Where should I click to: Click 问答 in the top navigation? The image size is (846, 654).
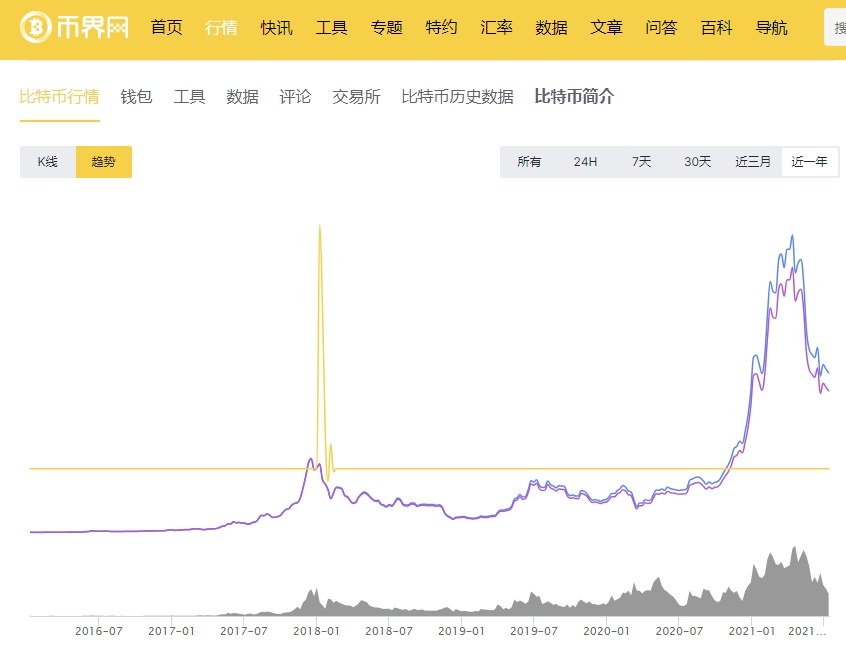click(661, 27)
